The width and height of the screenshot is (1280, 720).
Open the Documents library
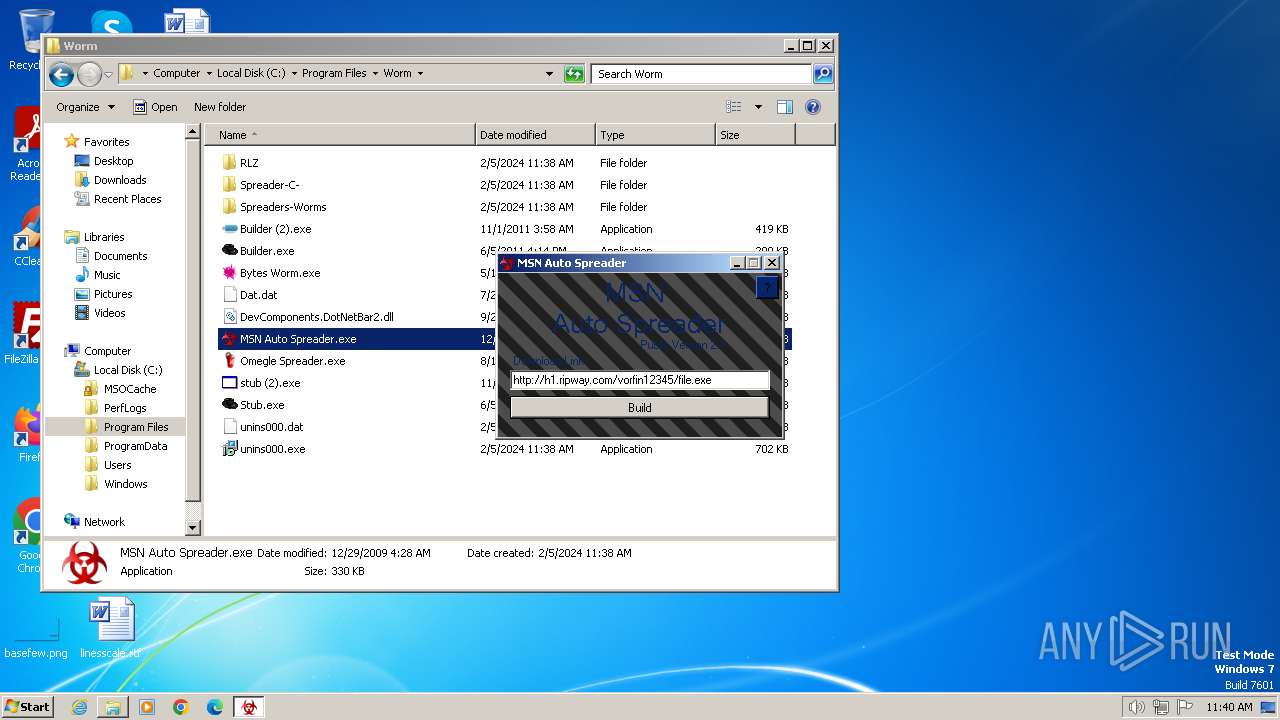tap(120, 256)
